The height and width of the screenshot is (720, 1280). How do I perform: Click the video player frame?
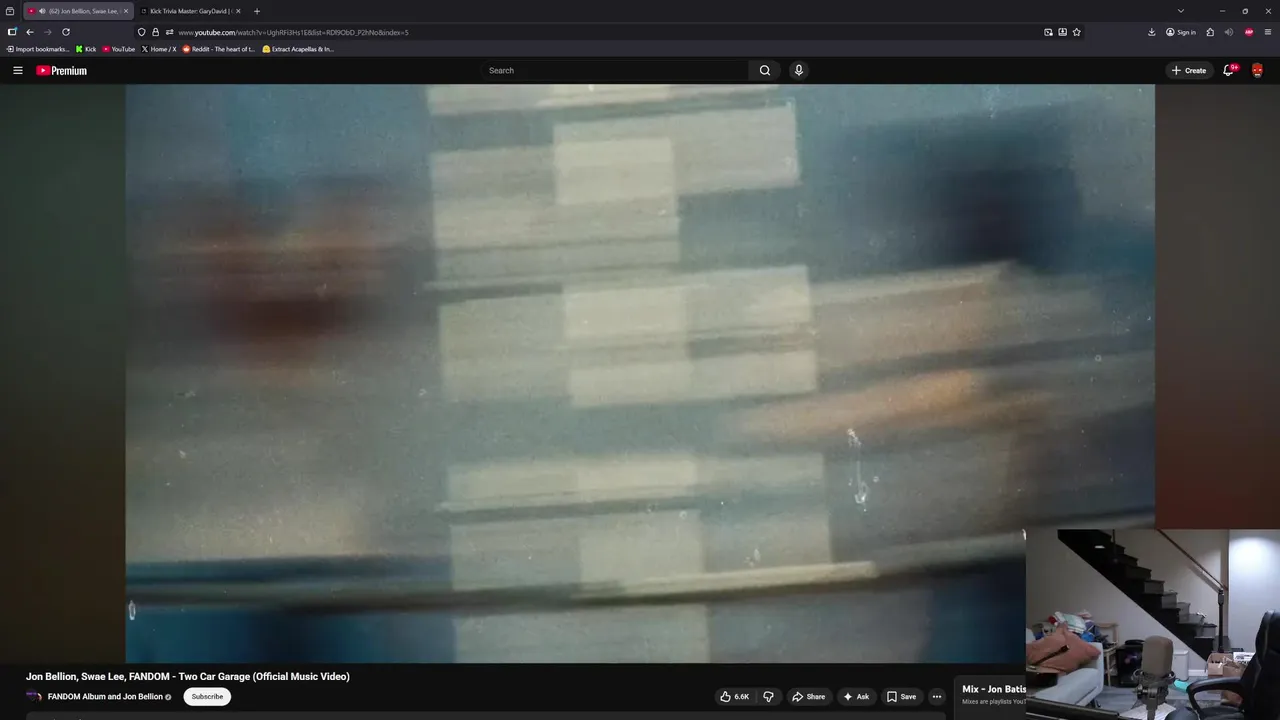pos(640,373)
